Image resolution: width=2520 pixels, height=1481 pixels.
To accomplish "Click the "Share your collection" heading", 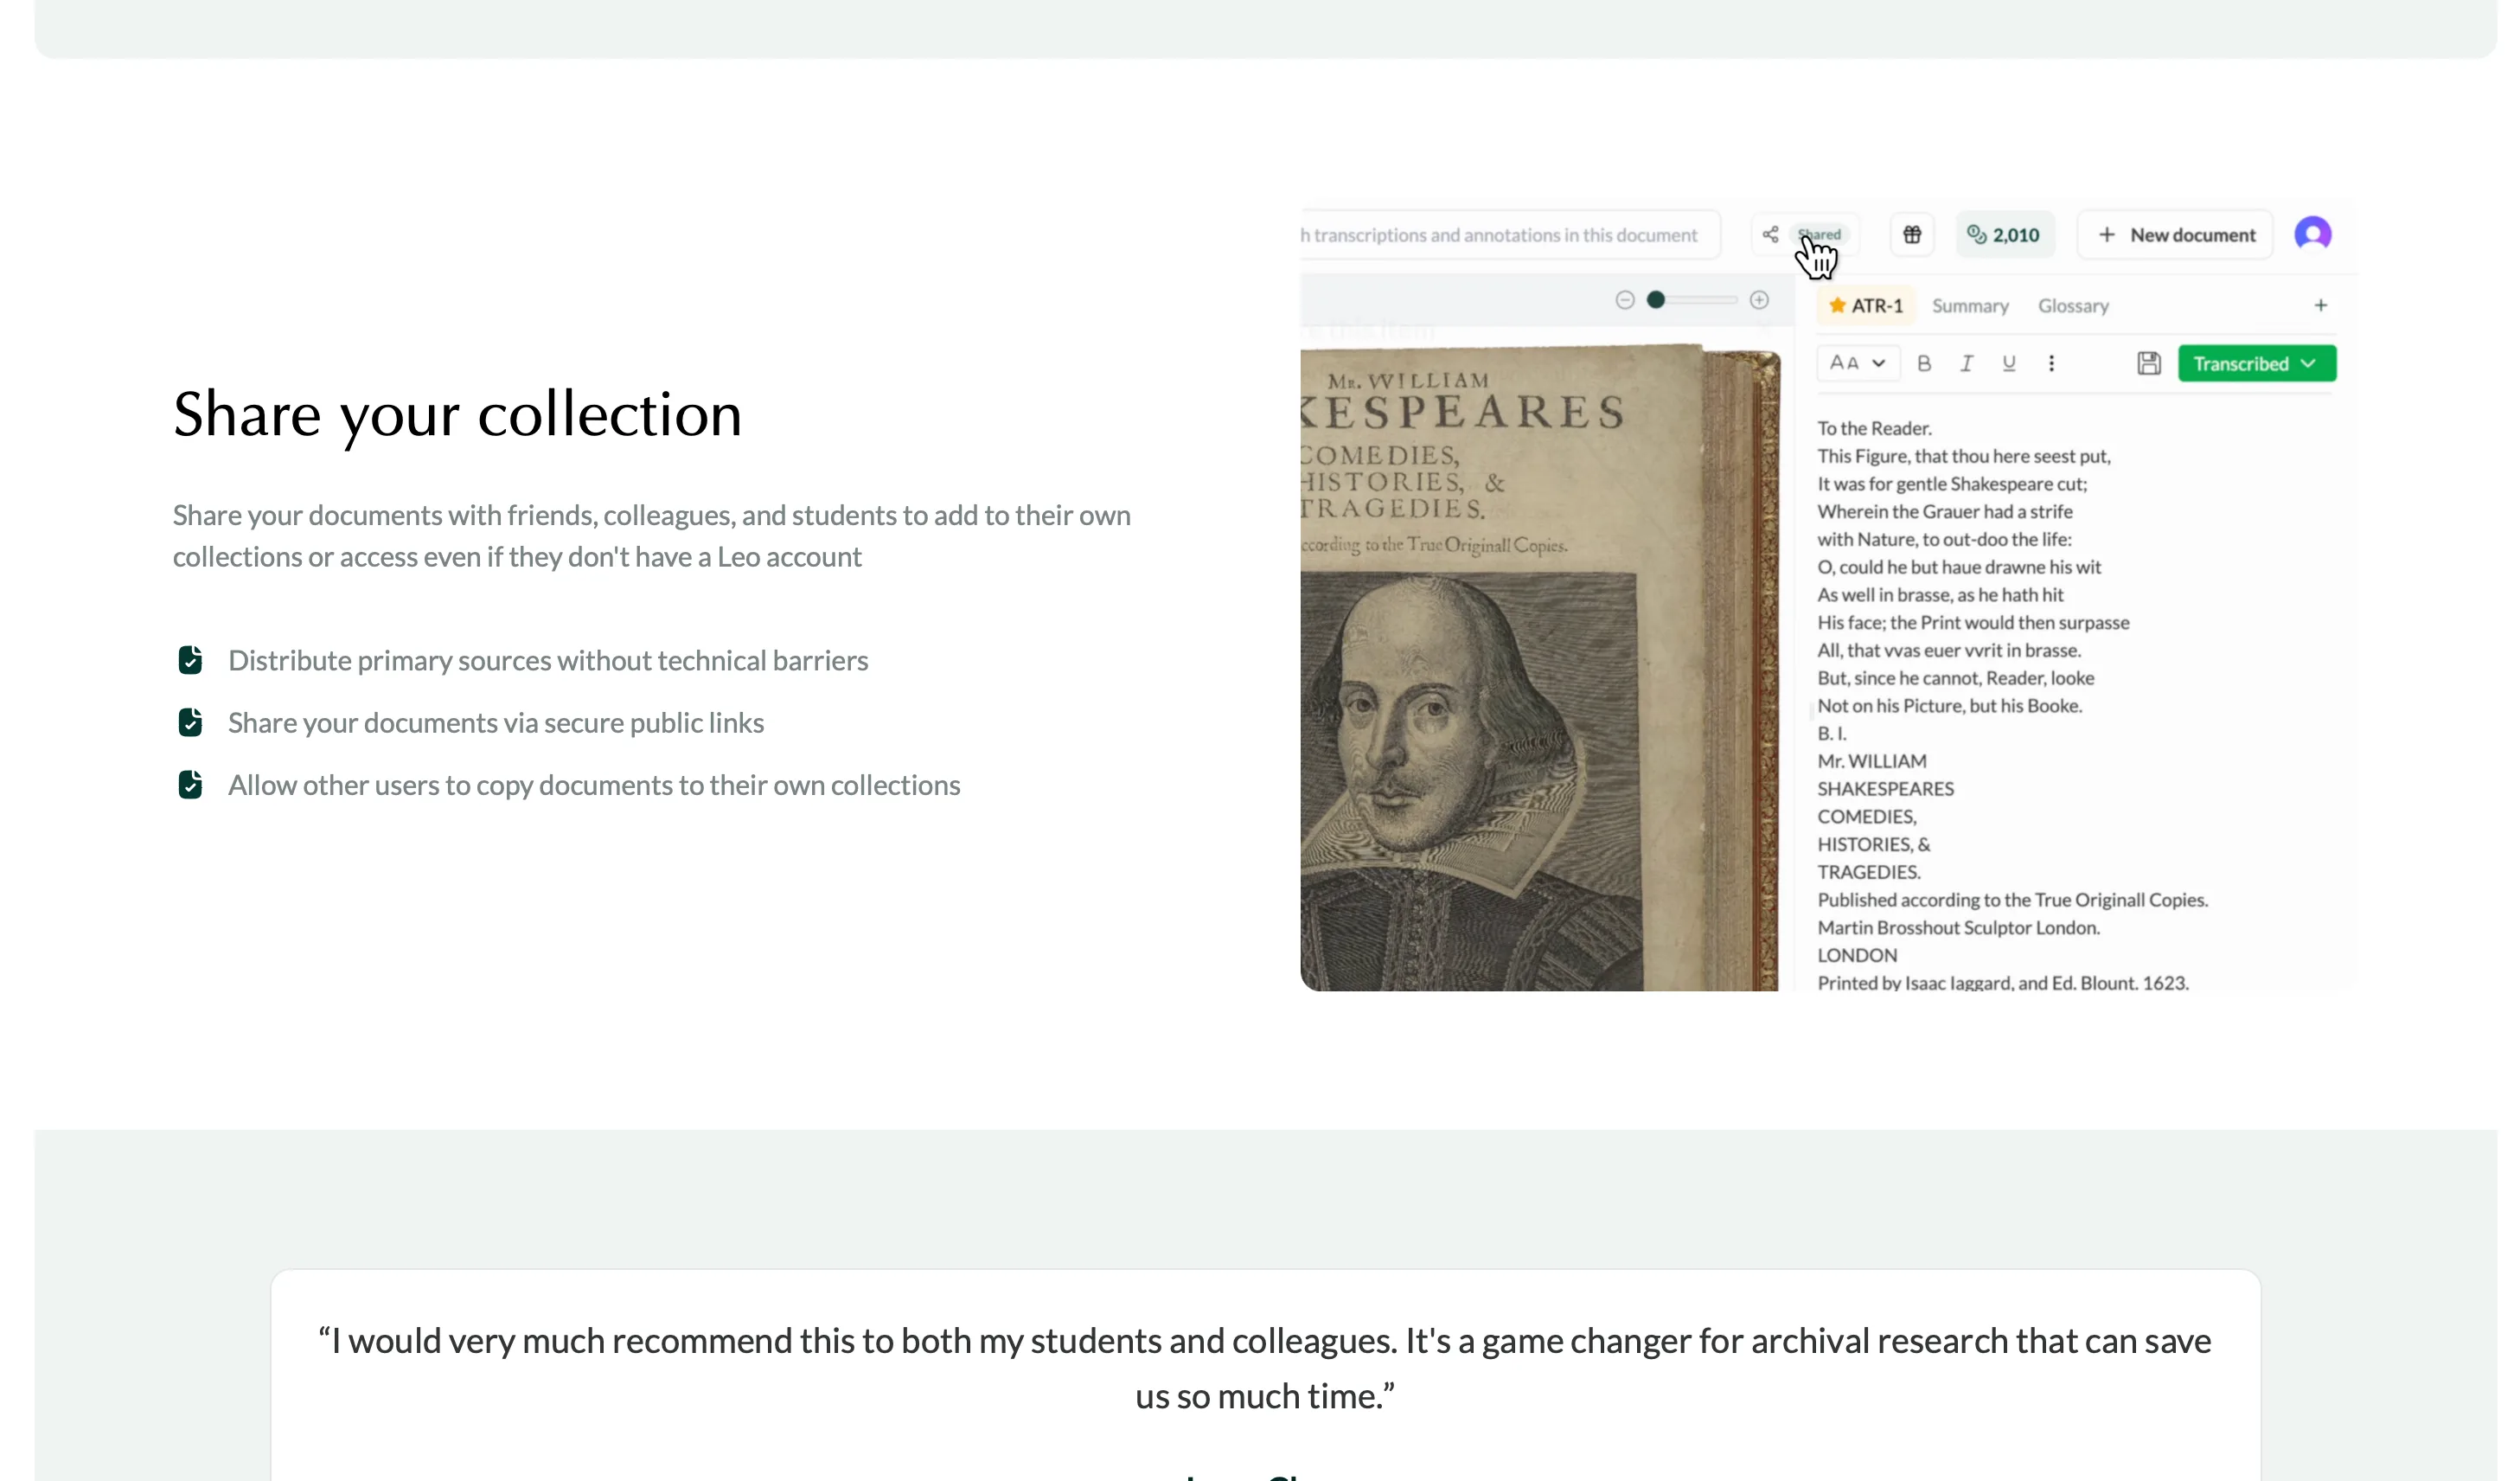I will click(457, 414).
